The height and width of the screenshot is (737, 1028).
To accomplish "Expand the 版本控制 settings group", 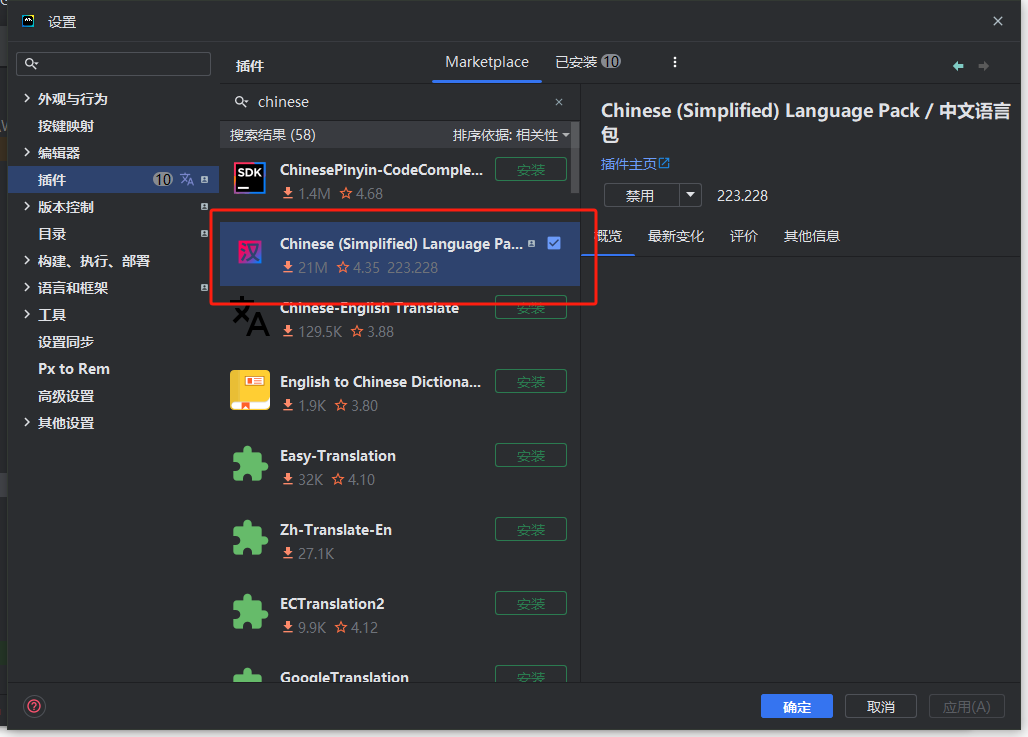I will (27, 207).
